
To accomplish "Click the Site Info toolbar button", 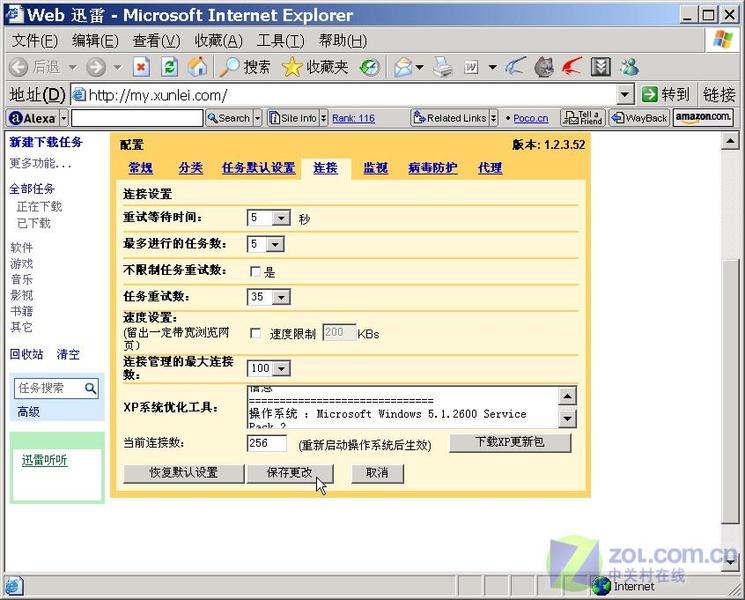I will tap(293, 118).
